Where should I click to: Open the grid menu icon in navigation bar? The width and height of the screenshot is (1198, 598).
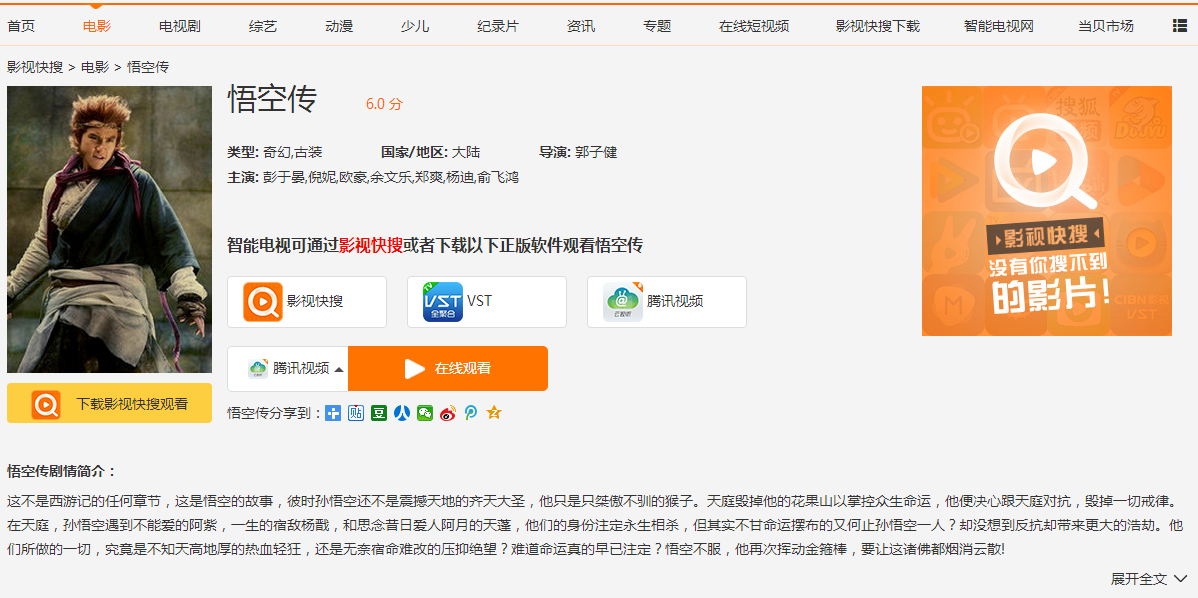[x=1179, y=26]
